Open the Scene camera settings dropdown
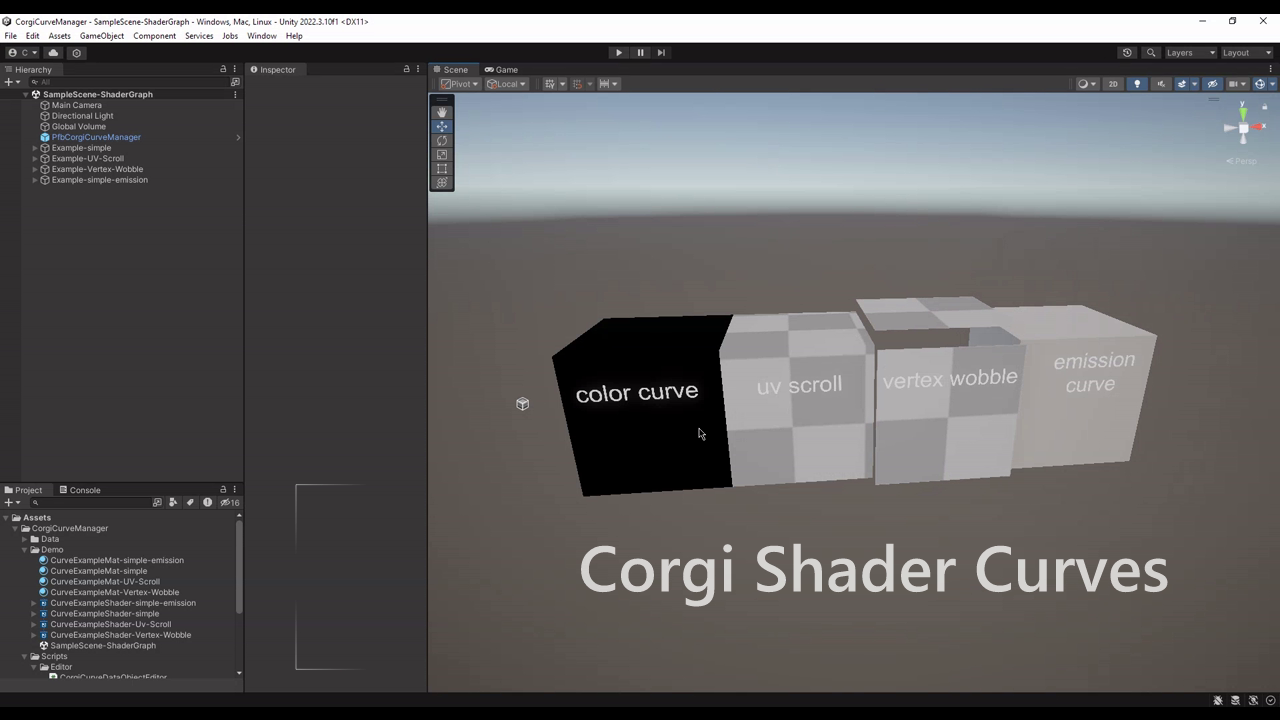 tap(1238, 84)
